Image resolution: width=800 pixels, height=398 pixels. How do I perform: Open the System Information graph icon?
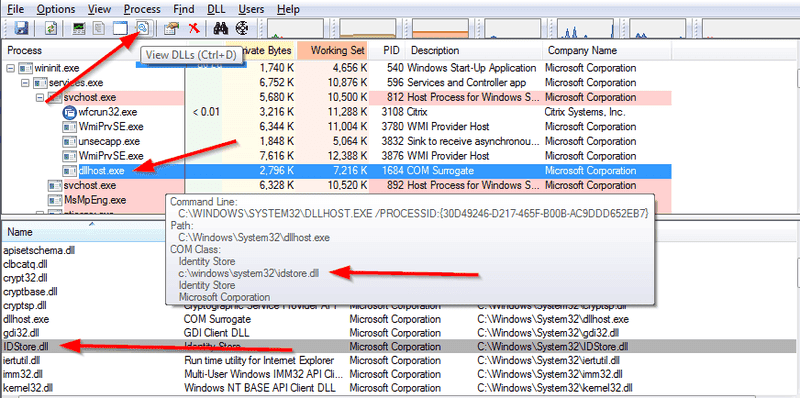pyautogui.click(x=79, y=28)
